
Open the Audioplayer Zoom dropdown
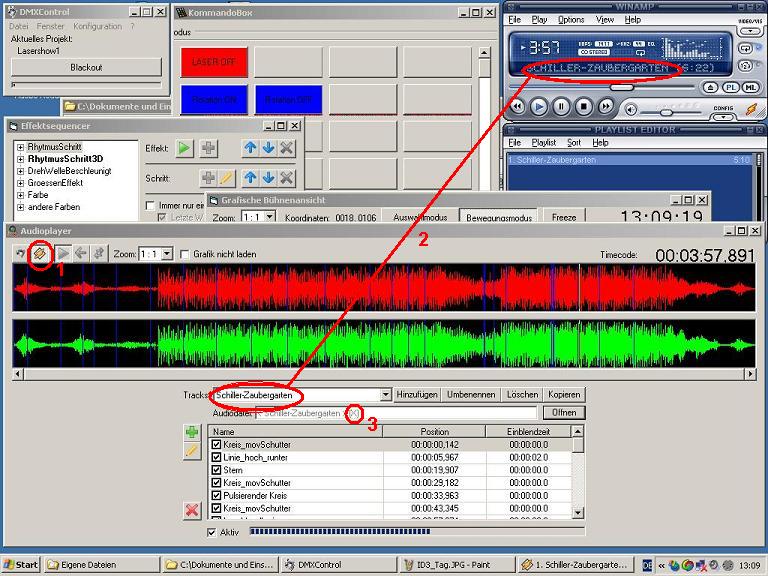point(166,255)
